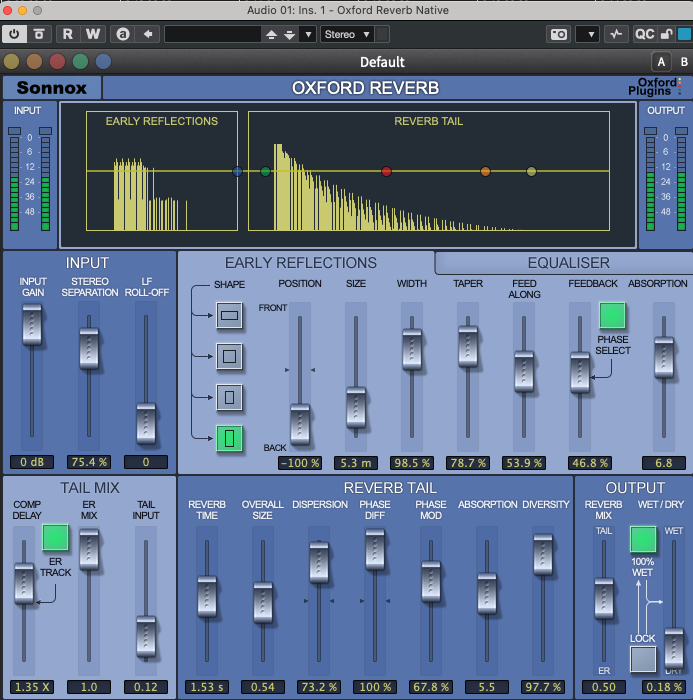Click the blue square toolbar icon
This screenshot has width=693, height=700.
(684, 34)
